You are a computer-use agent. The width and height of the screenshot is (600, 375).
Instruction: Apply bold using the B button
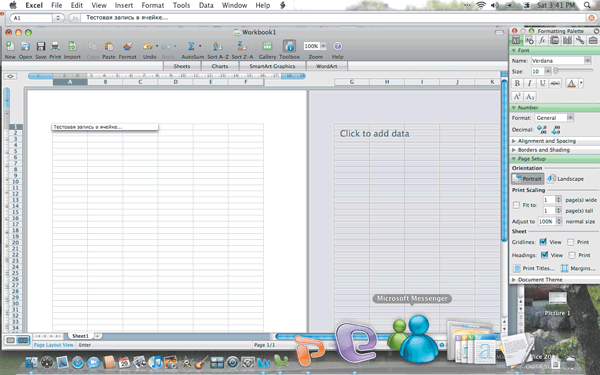click(x=517, y=83)
